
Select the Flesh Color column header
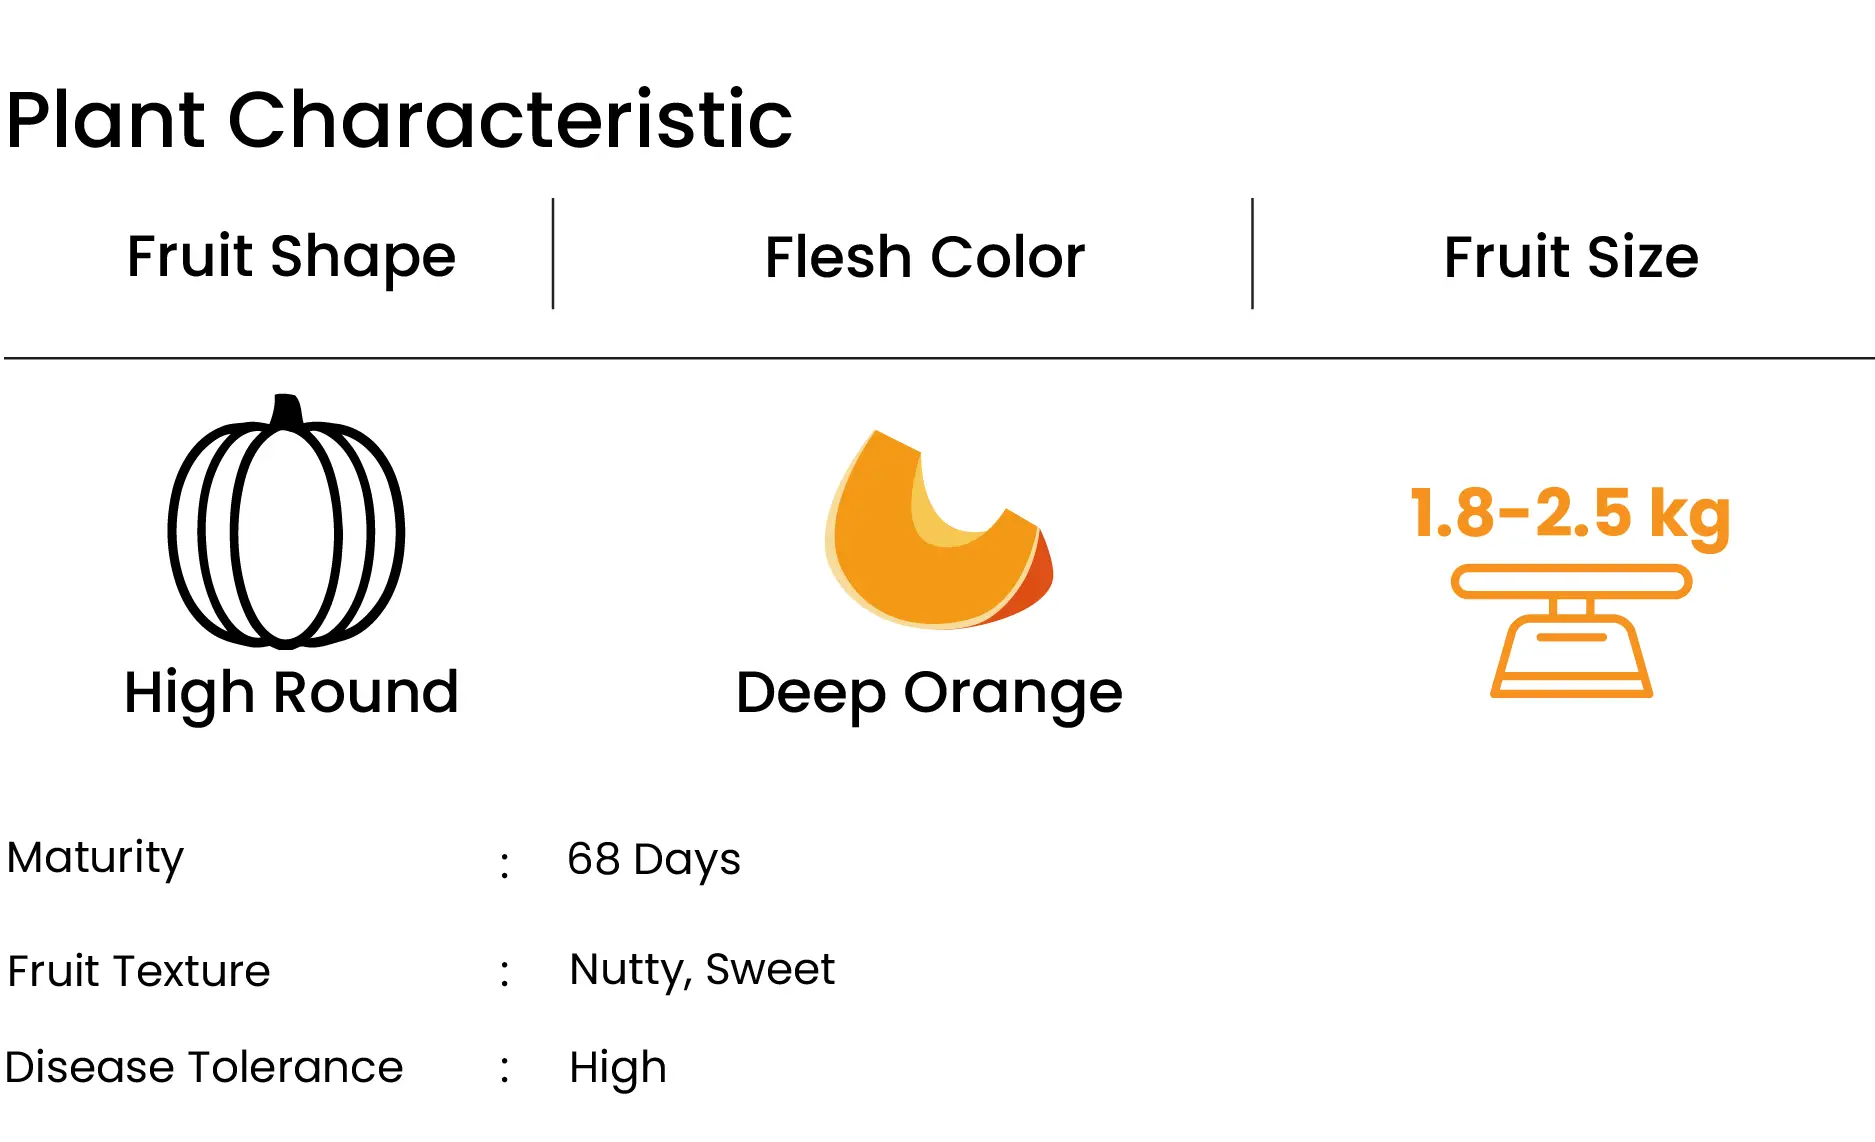[925, 257]
